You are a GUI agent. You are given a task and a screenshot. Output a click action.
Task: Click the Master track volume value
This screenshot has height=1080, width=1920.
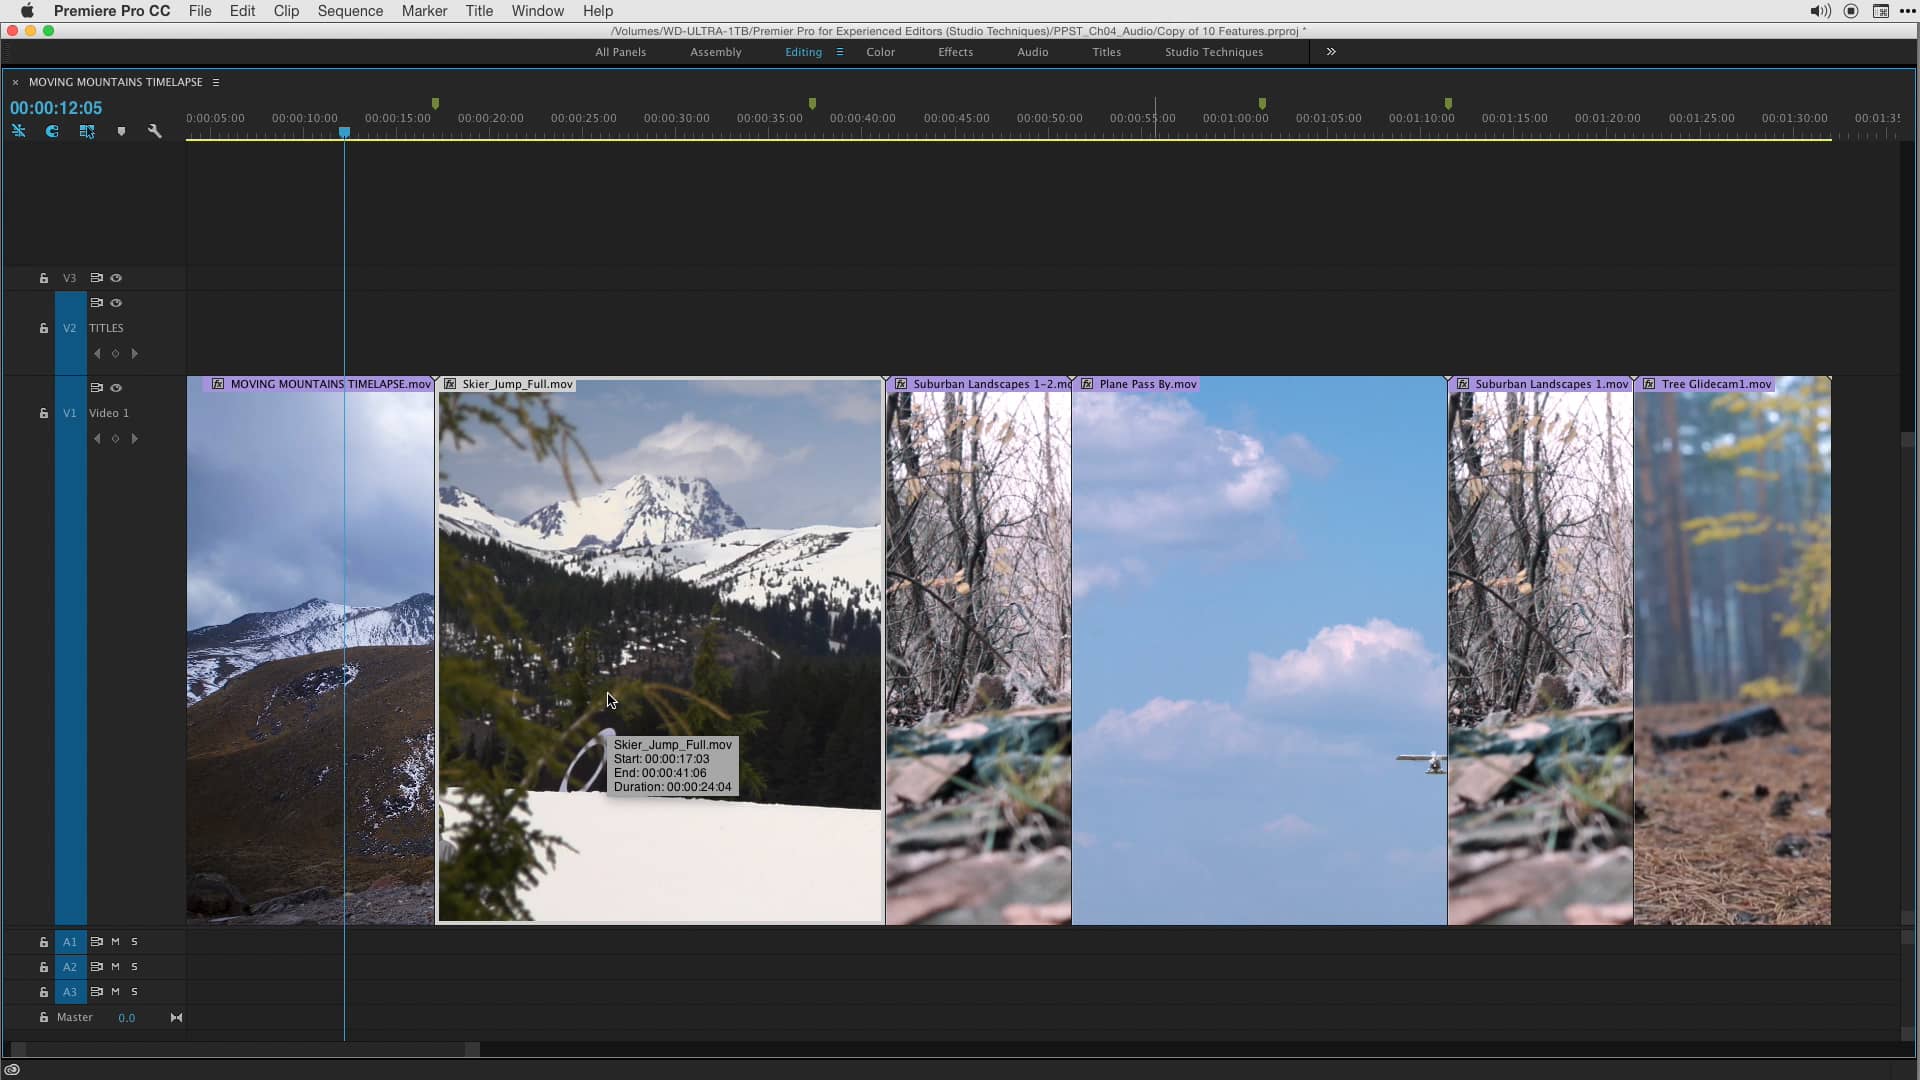[126, 1017]
